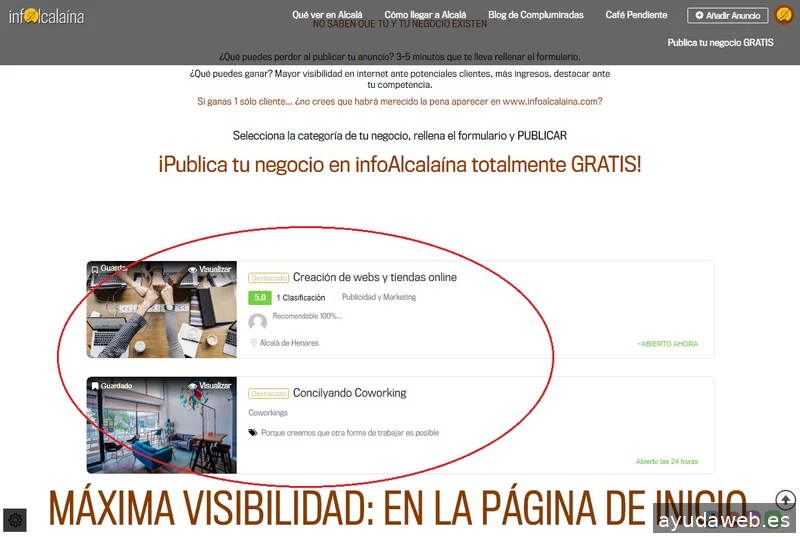The image size is (800, 537).
Task: Click the 5.0 rating badge
Action: 260,297
